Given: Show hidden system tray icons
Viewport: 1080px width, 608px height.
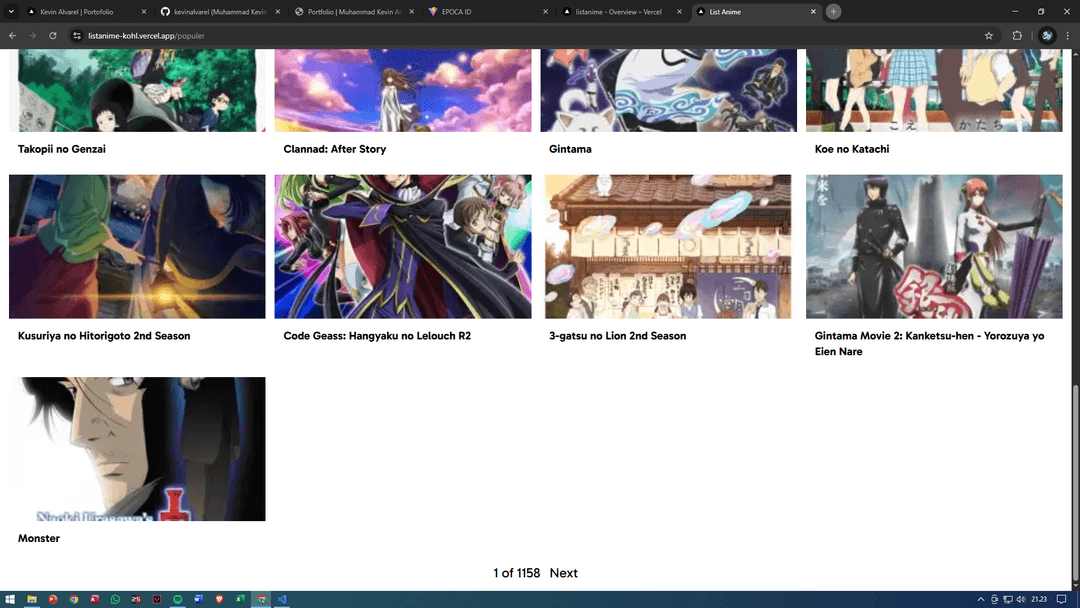Looking at the screenshot, I should pyautogui.click(x=980, y=599).
